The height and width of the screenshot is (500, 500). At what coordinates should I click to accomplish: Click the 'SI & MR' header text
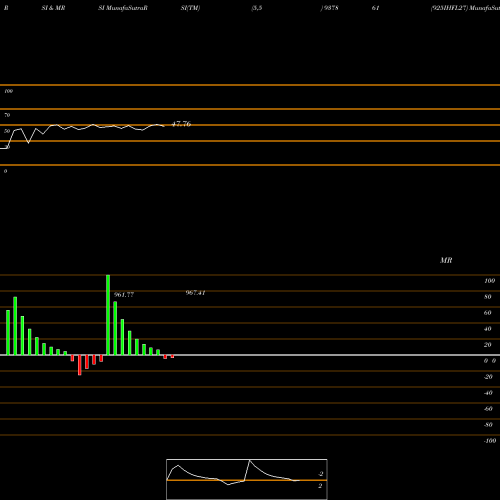53,8
